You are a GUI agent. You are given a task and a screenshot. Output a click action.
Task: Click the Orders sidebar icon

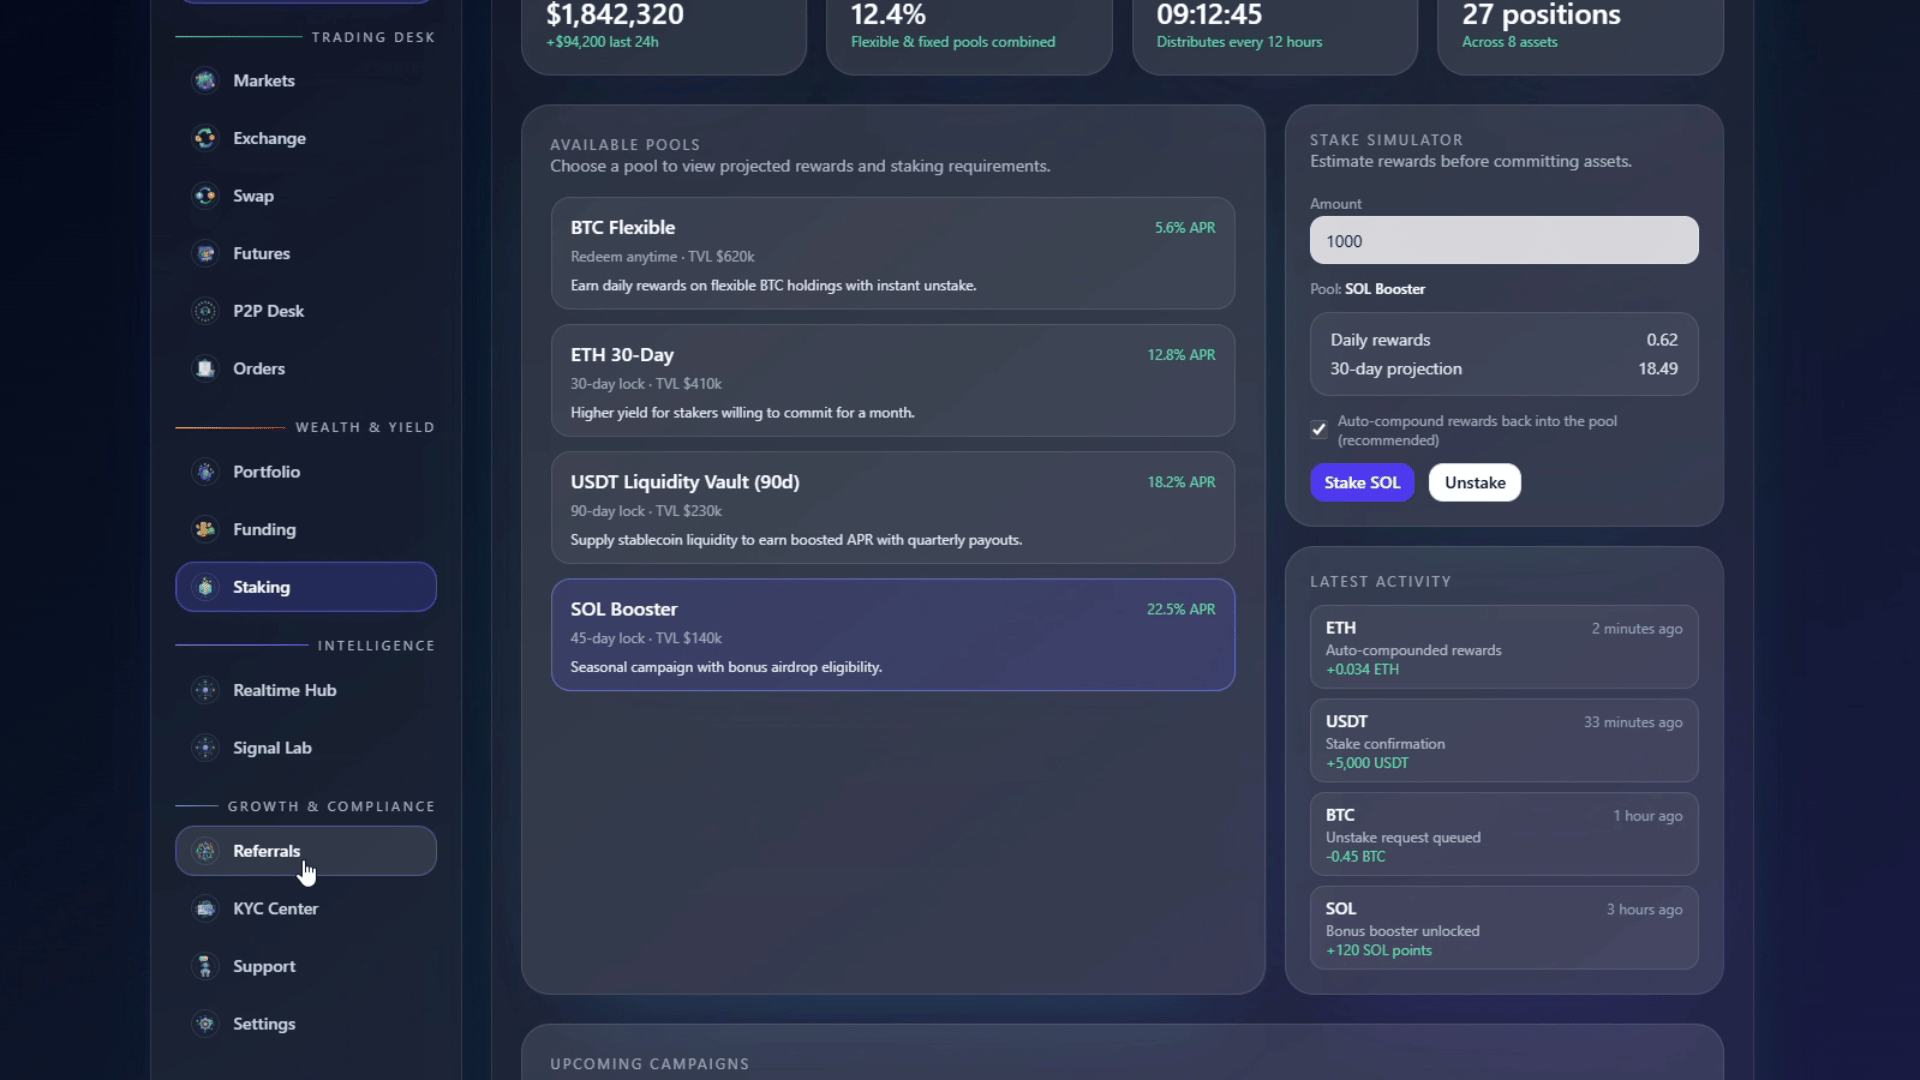pos(205,369)
